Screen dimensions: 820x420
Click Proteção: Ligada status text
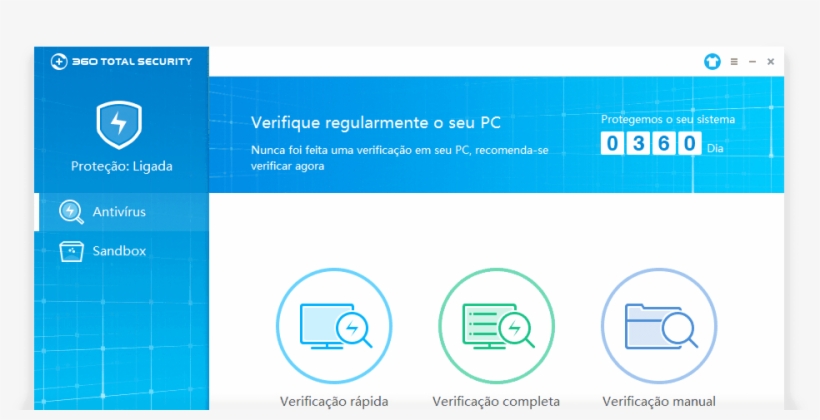coord(121,166)
